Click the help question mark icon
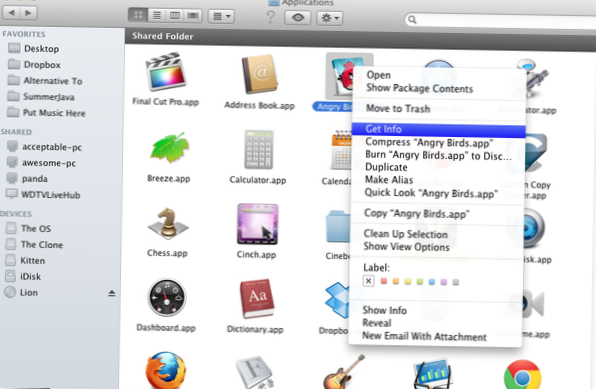 270,16
